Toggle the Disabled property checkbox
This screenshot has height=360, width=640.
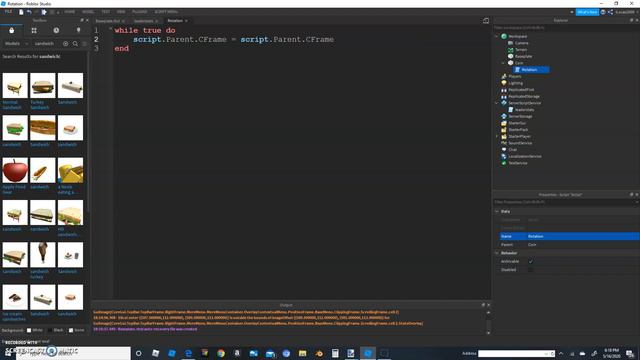point(531,270)
